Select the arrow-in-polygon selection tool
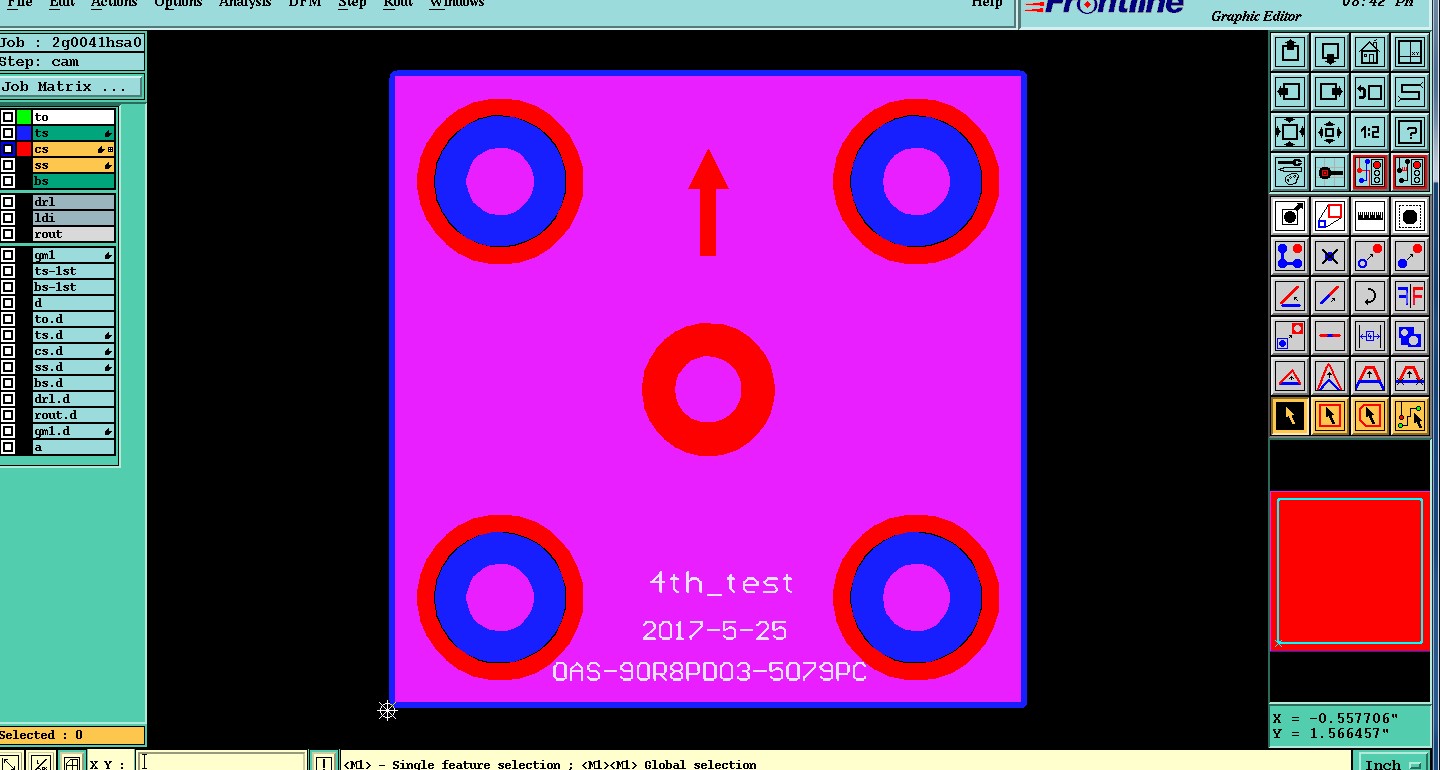The width and height of the screenshot is (1440, 770). click(1370, 416)
